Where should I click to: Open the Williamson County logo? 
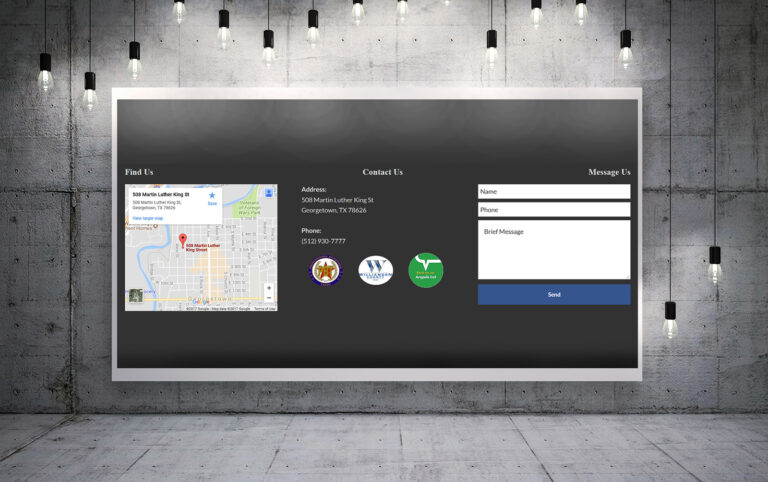376,270
